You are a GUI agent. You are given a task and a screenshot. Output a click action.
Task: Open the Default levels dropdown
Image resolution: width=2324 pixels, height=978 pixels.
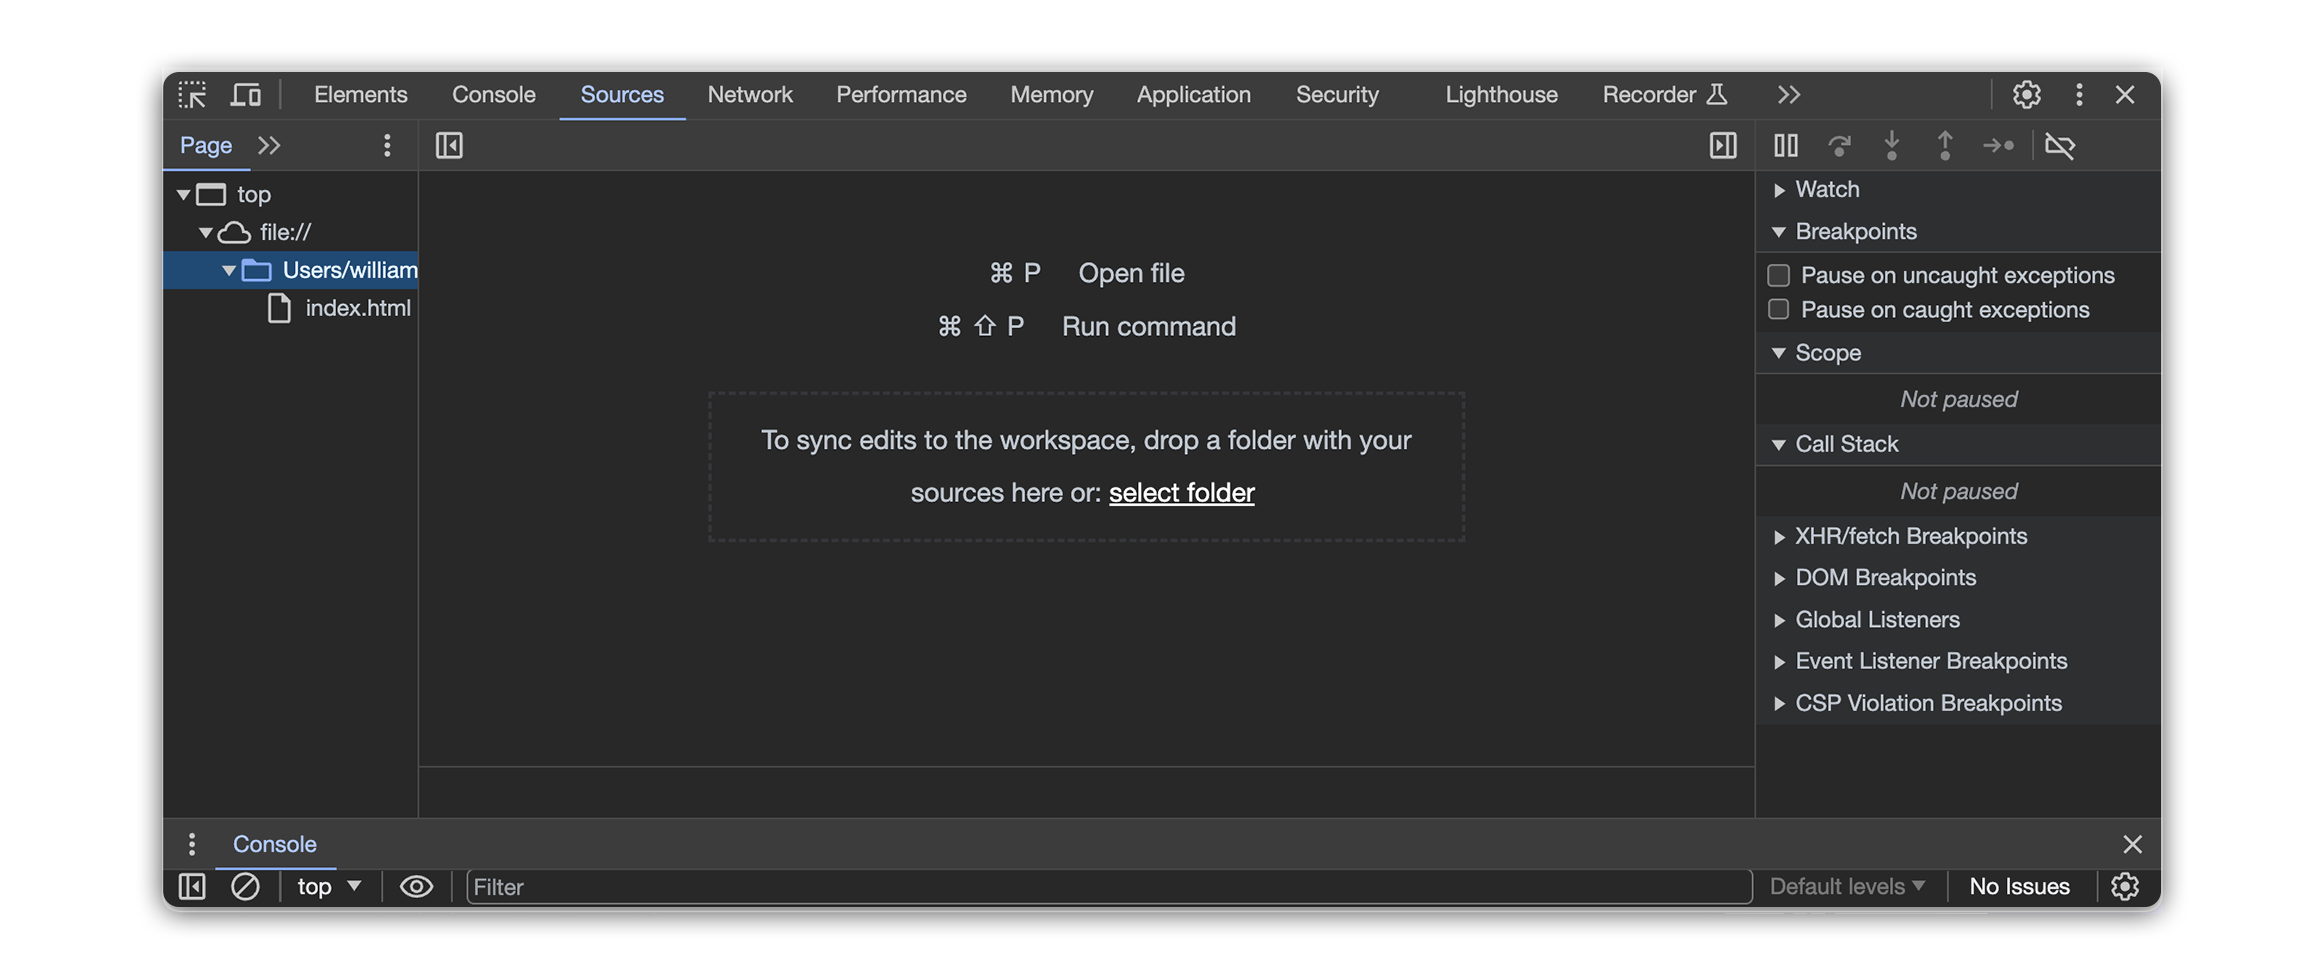click(x=1846, y=887)
